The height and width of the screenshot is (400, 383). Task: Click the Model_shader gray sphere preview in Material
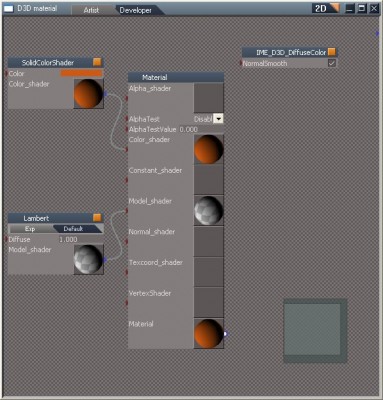(x=209, y=211)
